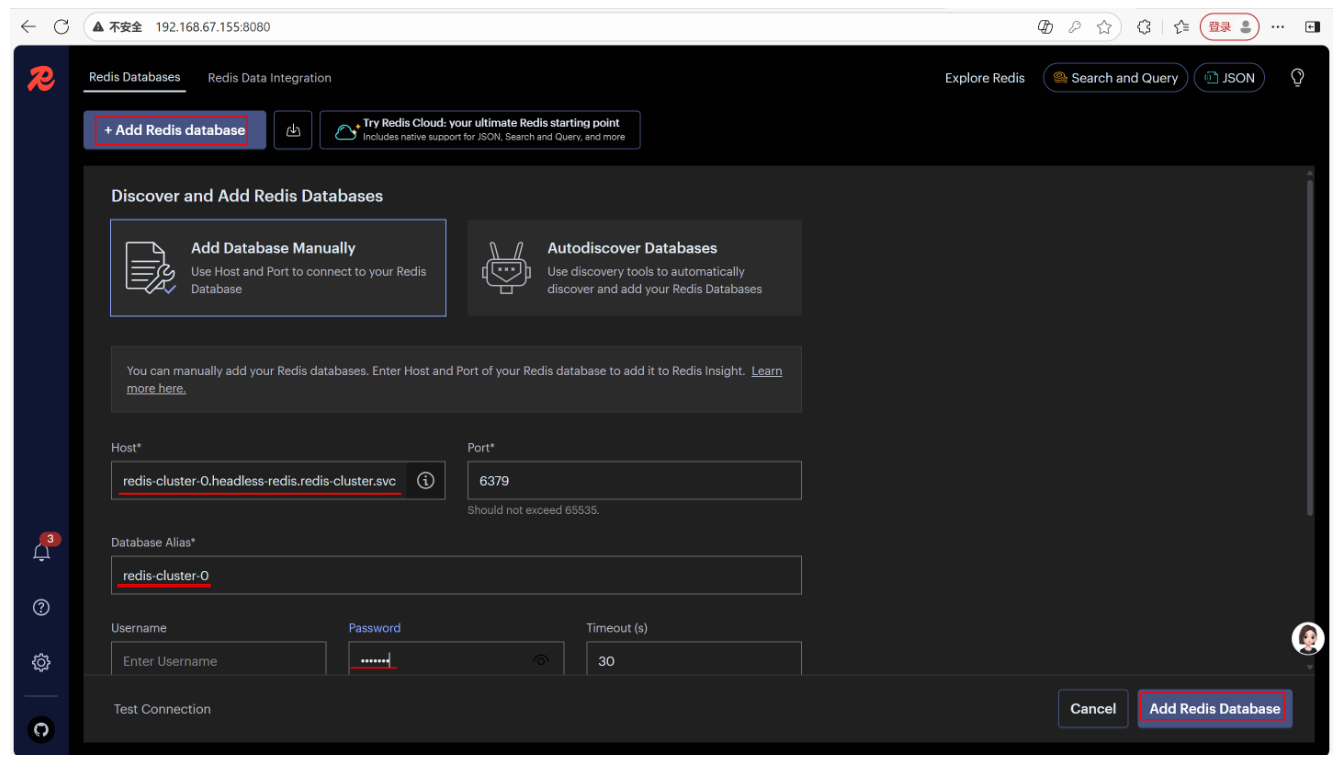Image resolution: width=1337 pixels, height=762 pixels.
Task: Open the help center question mark icon
Action: [41, 607]
